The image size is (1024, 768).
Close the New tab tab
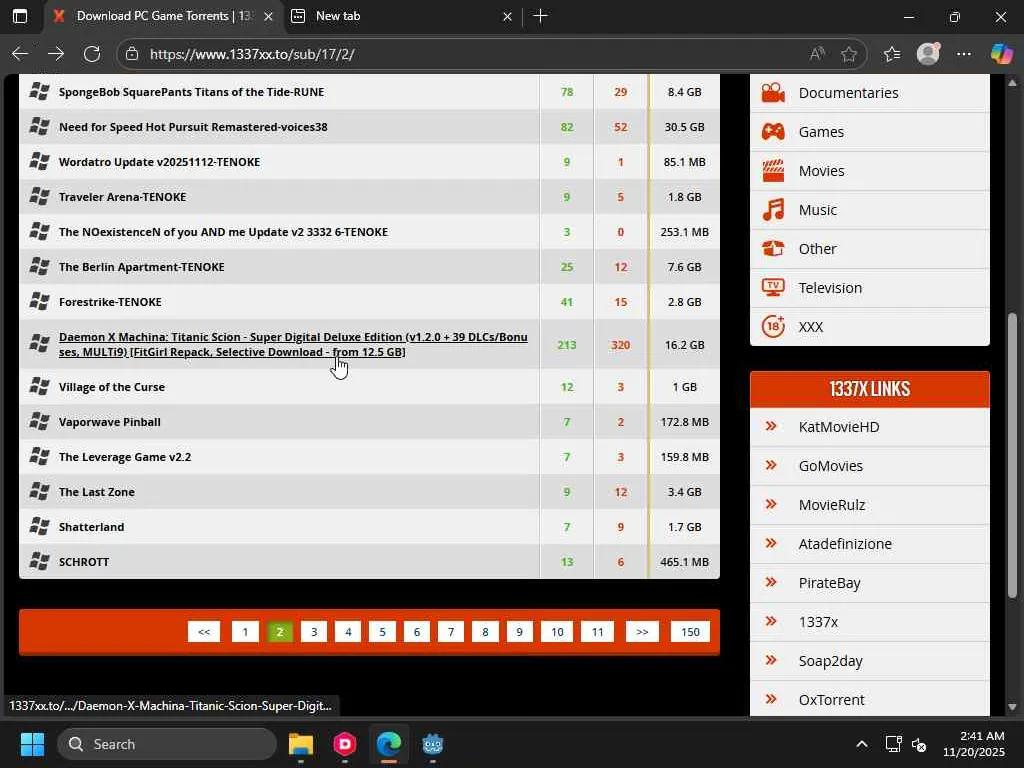(x=507, y=17)
